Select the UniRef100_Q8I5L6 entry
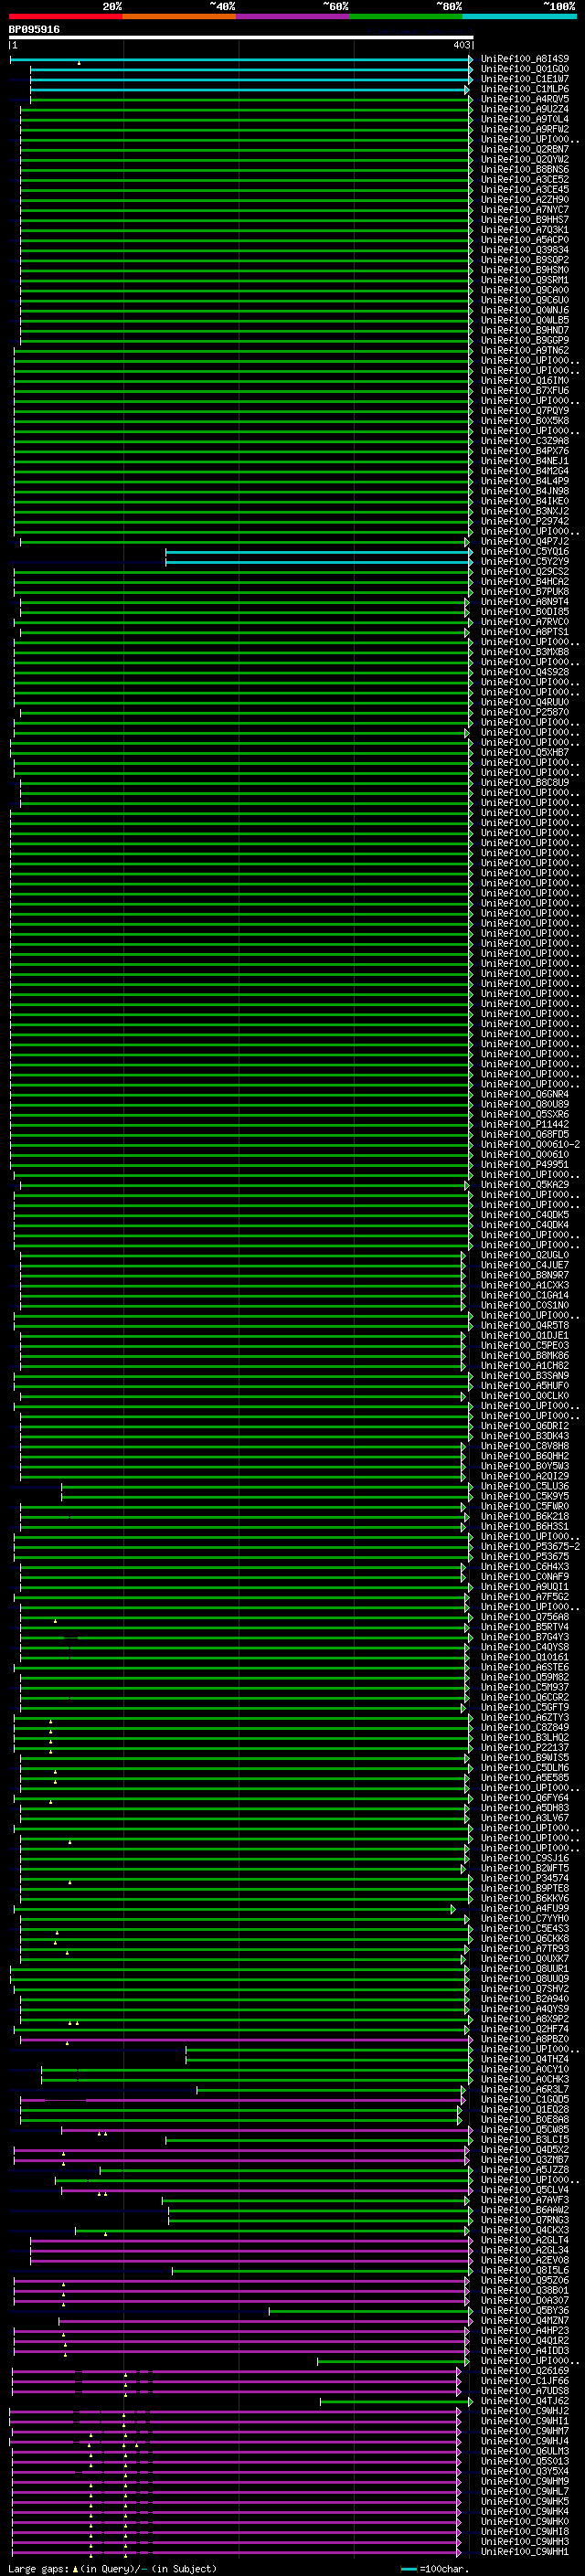Viewport: 585px width, 2576px height. click(x=525, y=2270)
